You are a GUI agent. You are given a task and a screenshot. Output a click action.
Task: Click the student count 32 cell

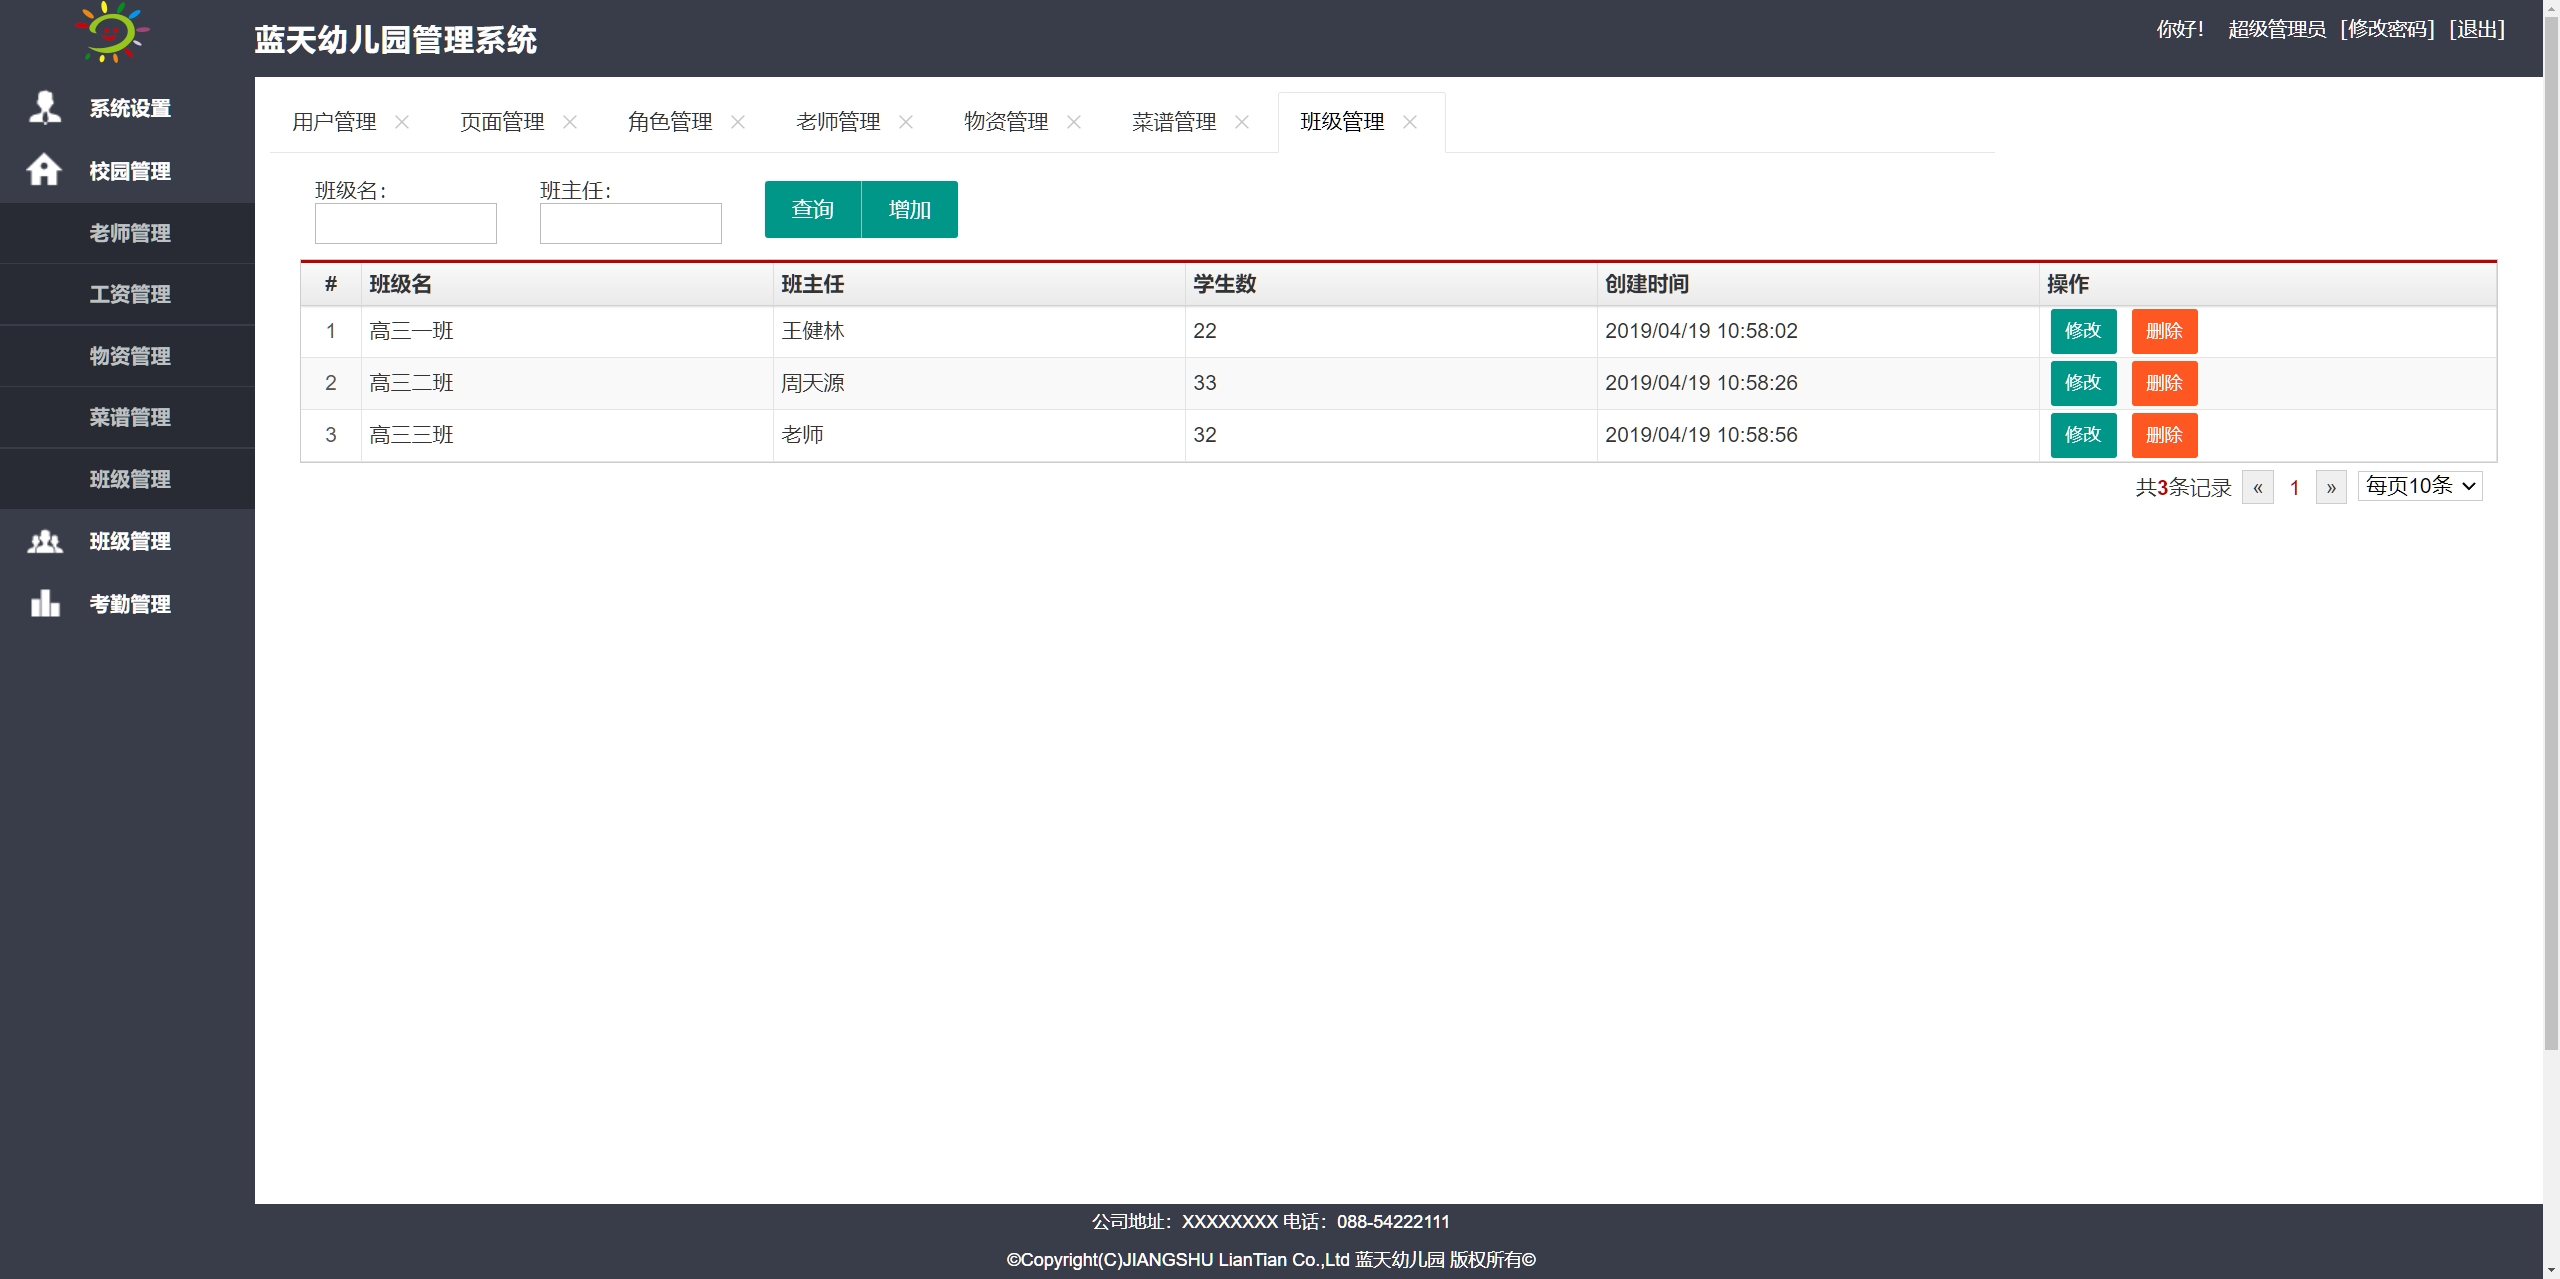coord(1391,435)
